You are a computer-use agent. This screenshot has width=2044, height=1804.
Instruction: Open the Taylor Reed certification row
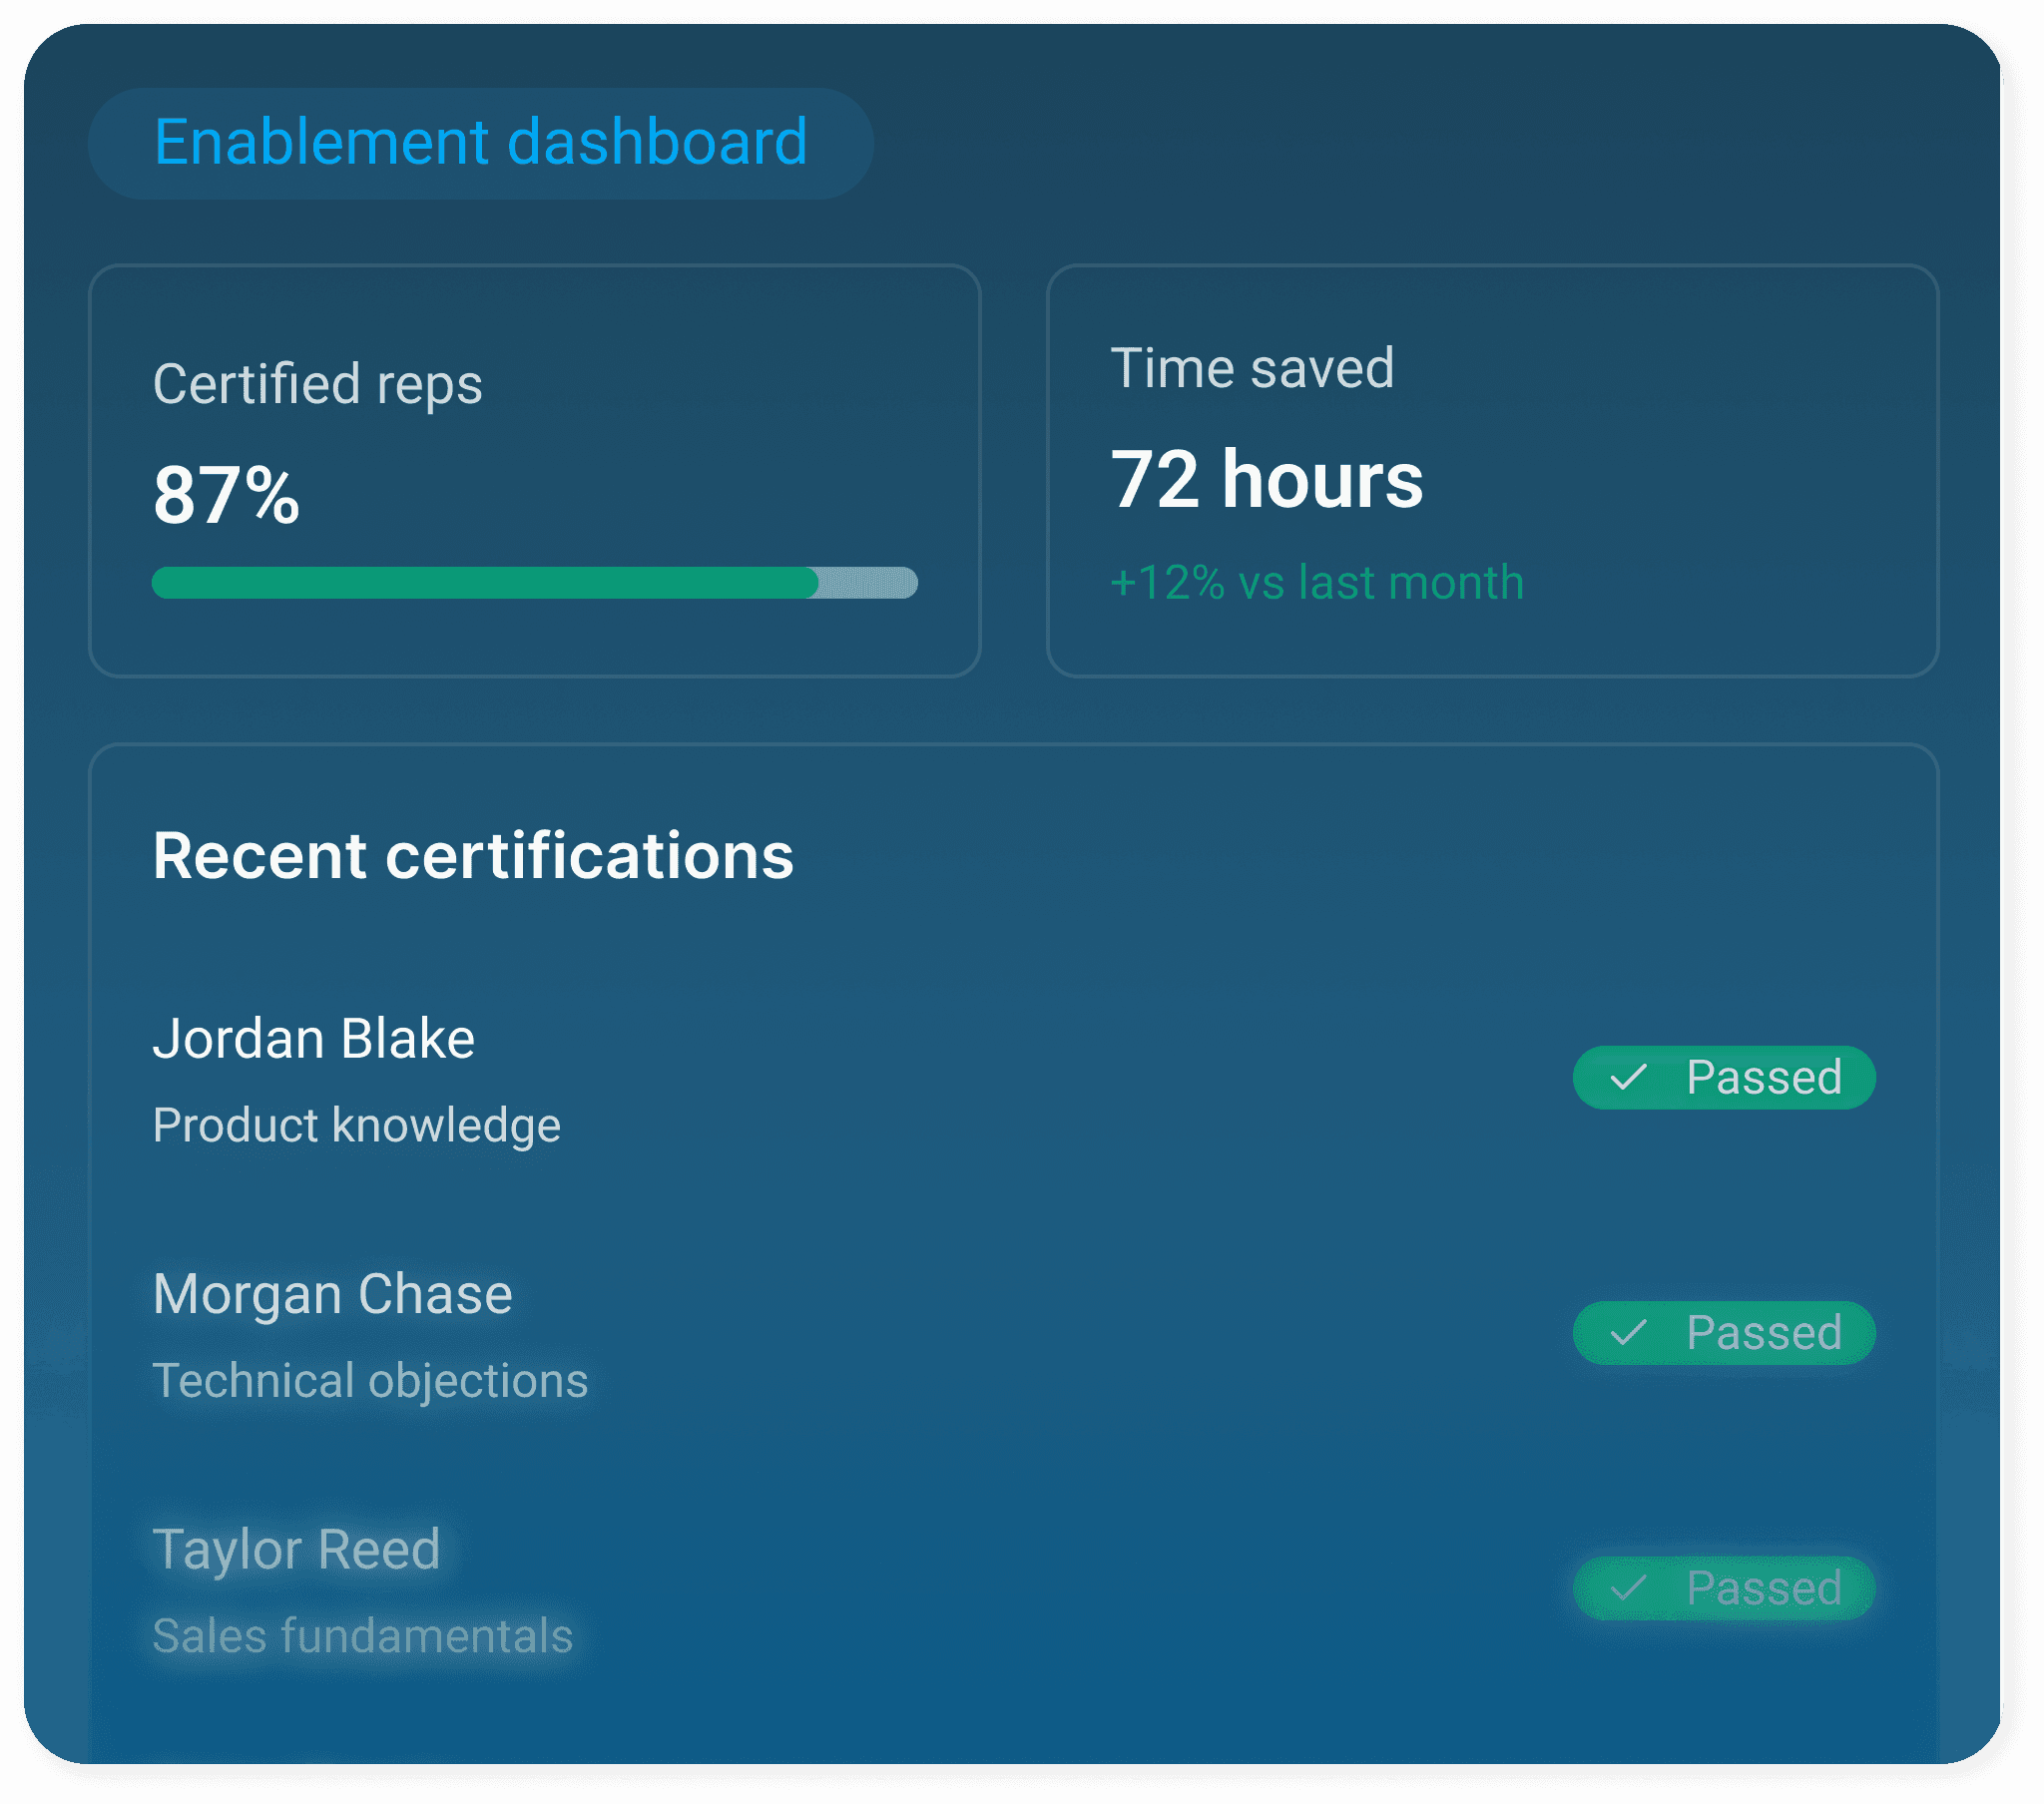pos(1014,1590)
